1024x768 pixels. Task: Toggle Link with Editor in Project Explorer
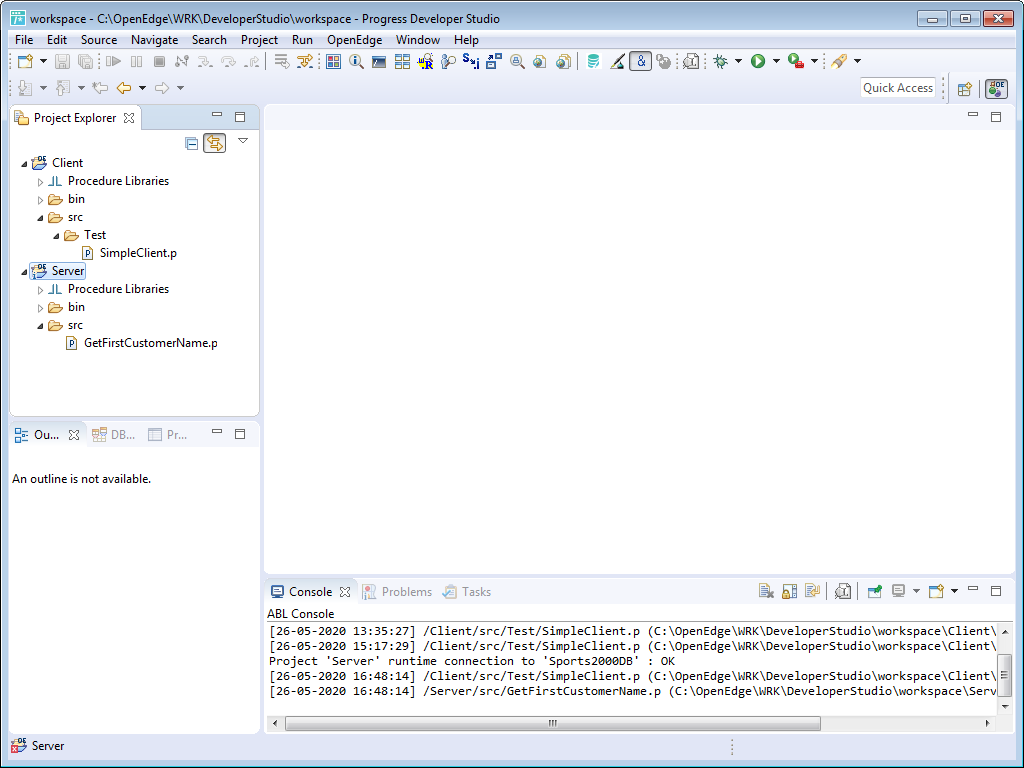(x=214, y=143)
